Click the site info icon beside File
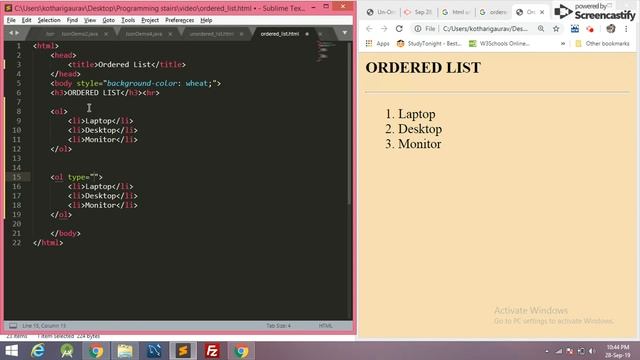640x360 pixels. (x=418, y=29)
